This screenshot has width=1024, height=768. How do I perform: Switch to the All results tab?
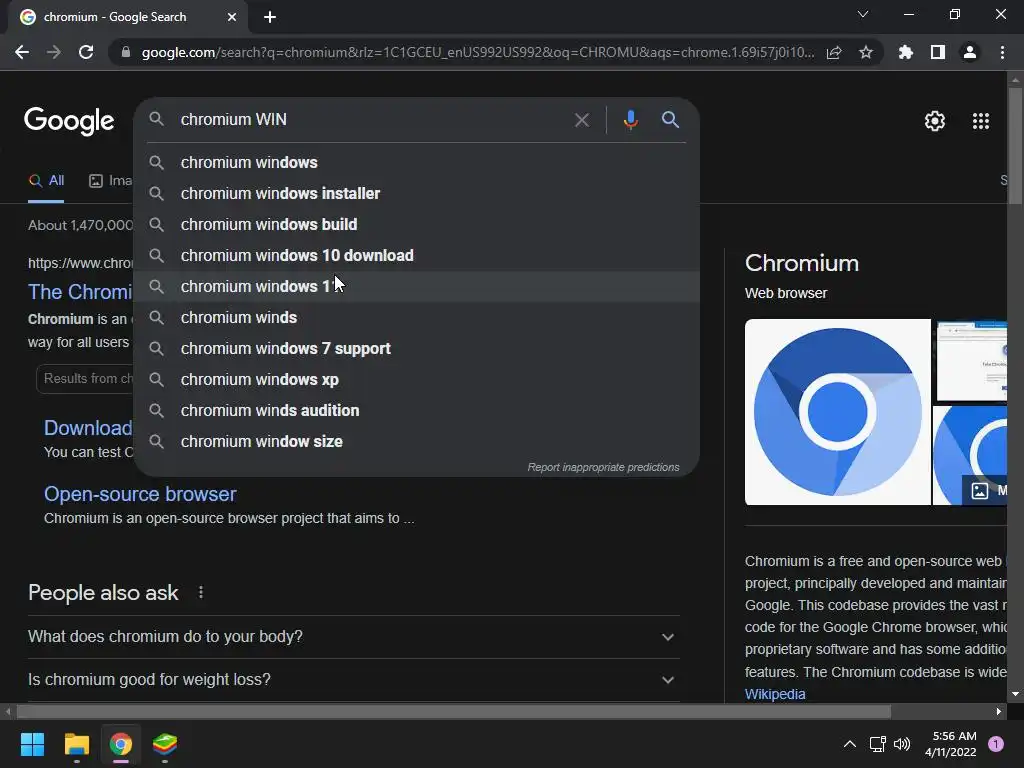46,181
